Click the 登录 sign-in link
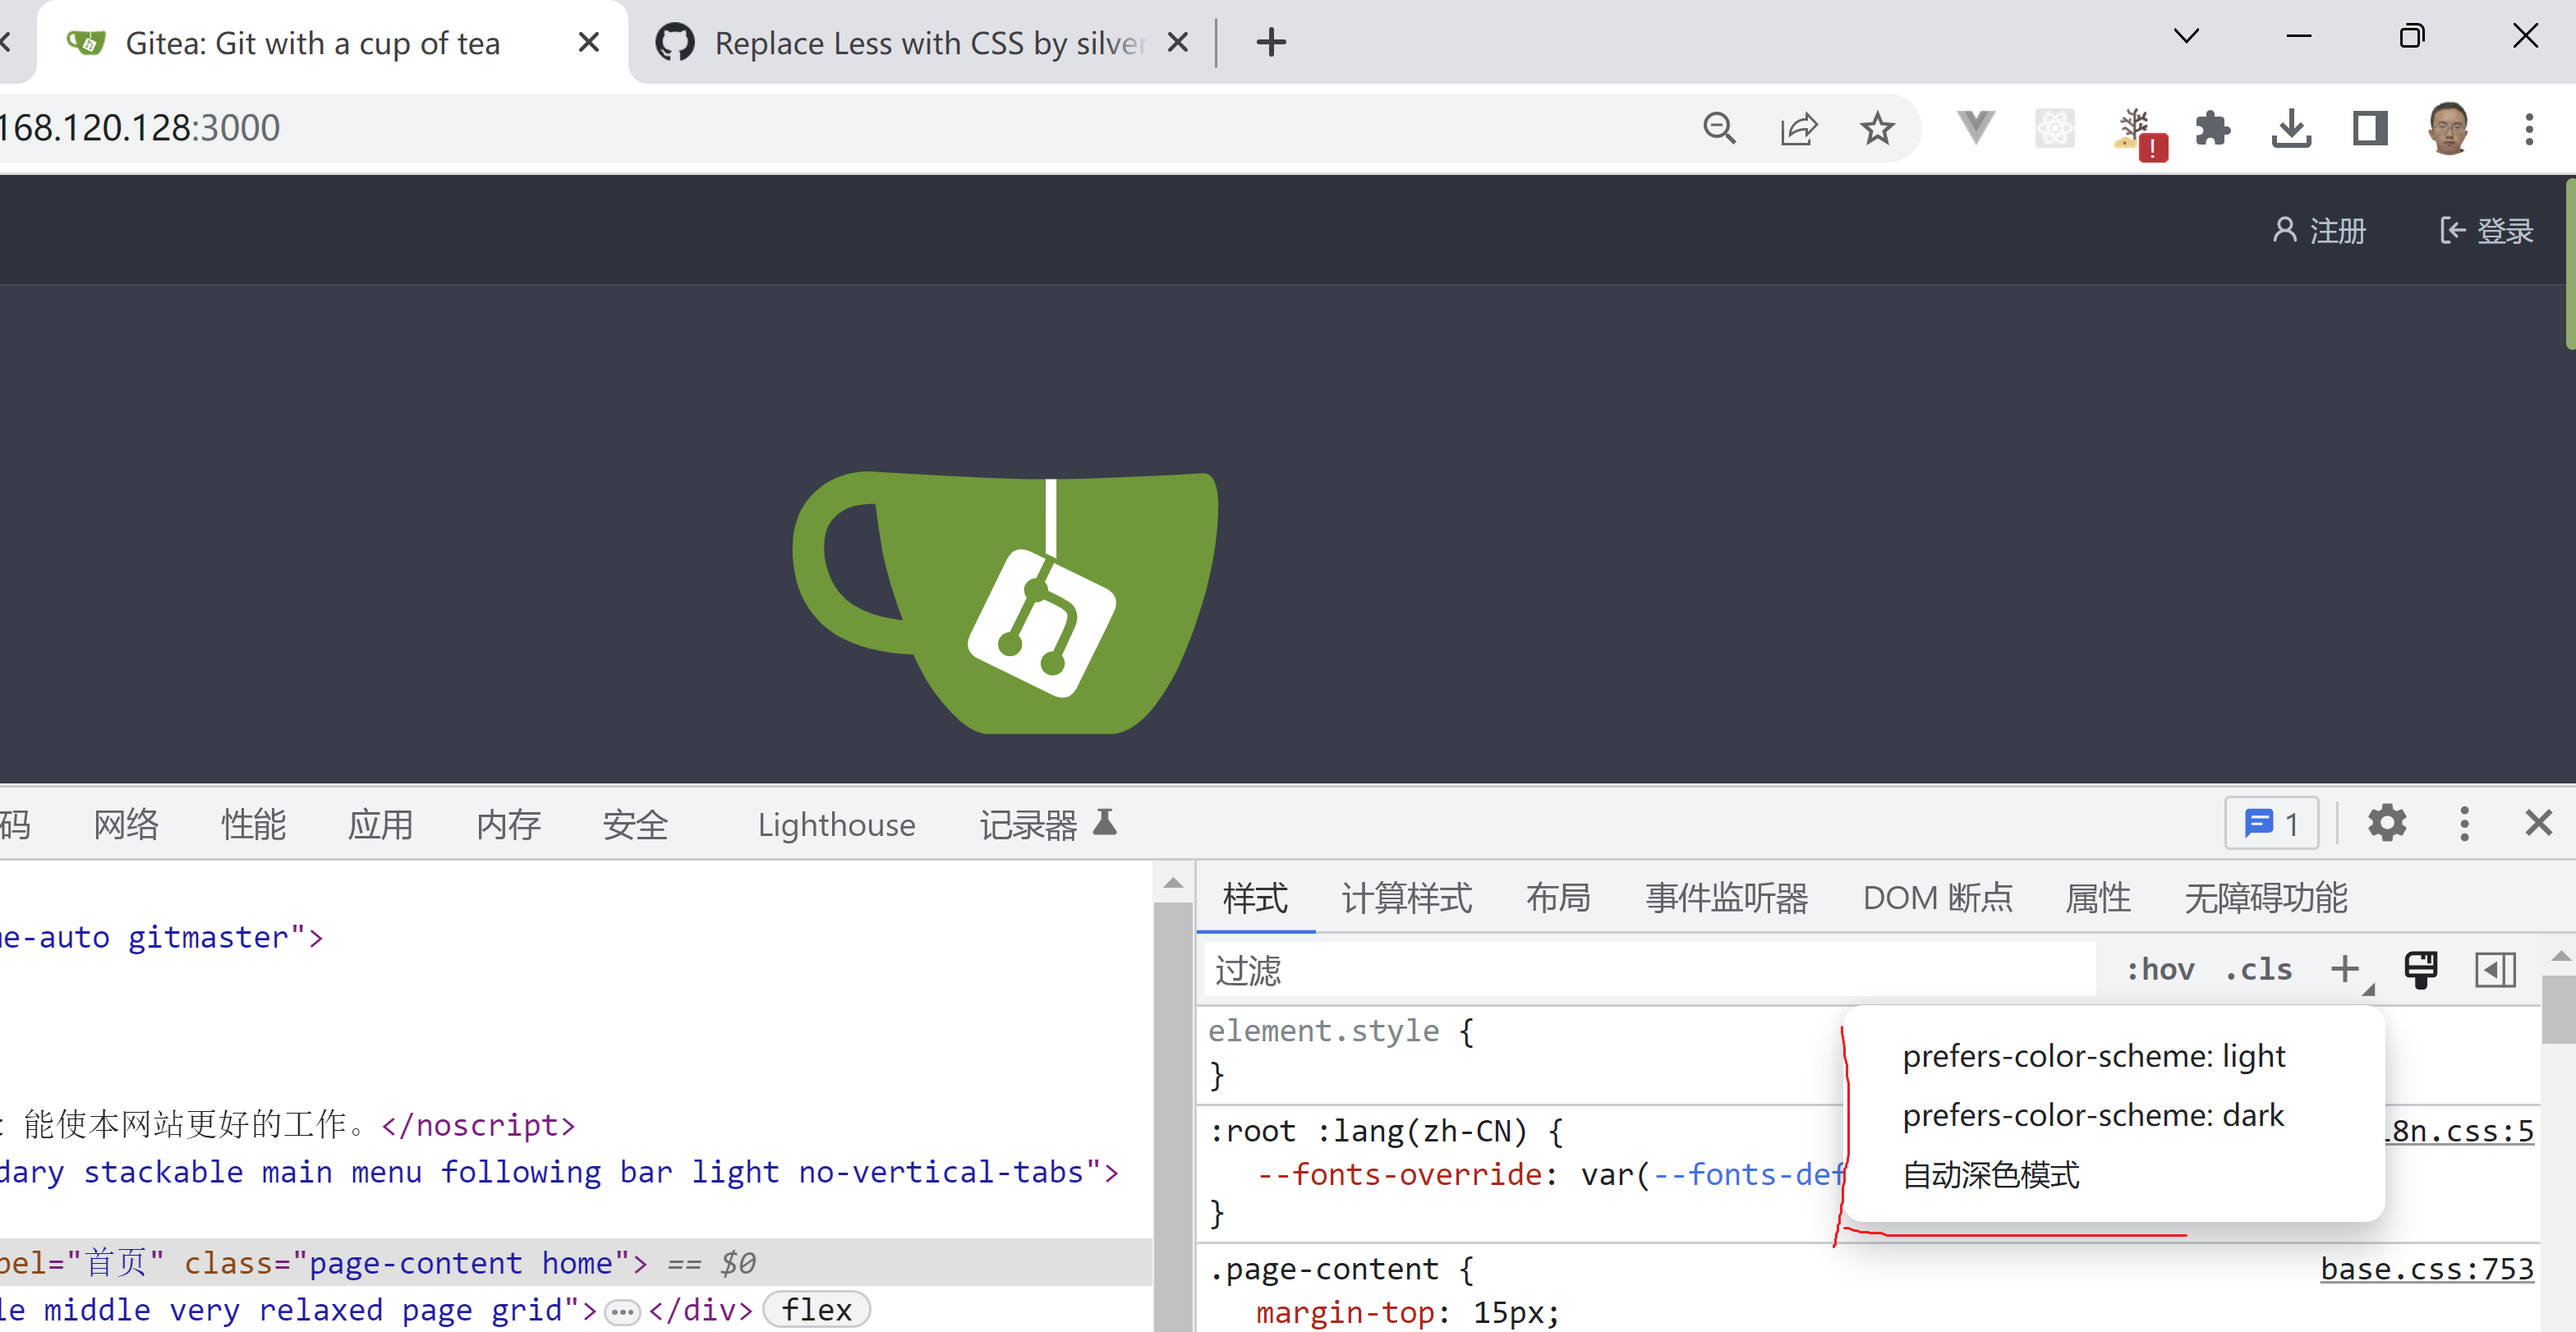2576x1332 pixels. [x=2486, y=231]
